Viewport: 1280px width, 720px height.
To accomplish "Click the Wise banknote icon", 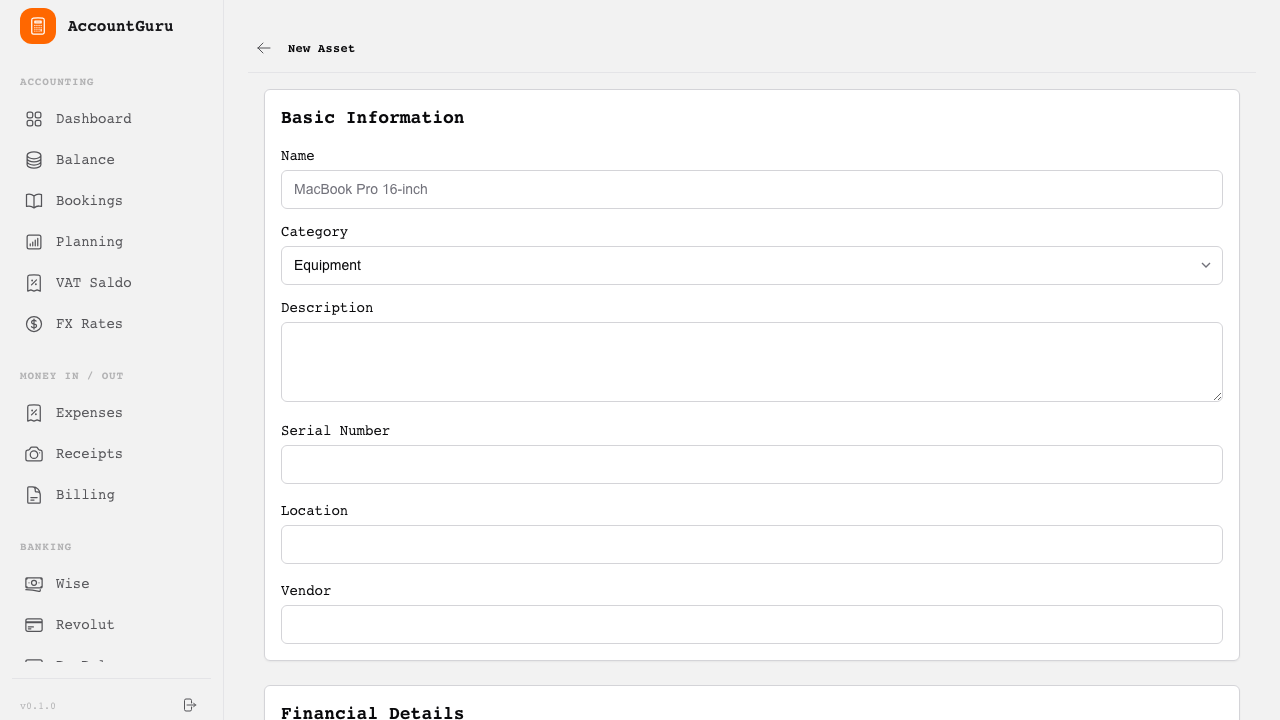I will tap(34, 584).
